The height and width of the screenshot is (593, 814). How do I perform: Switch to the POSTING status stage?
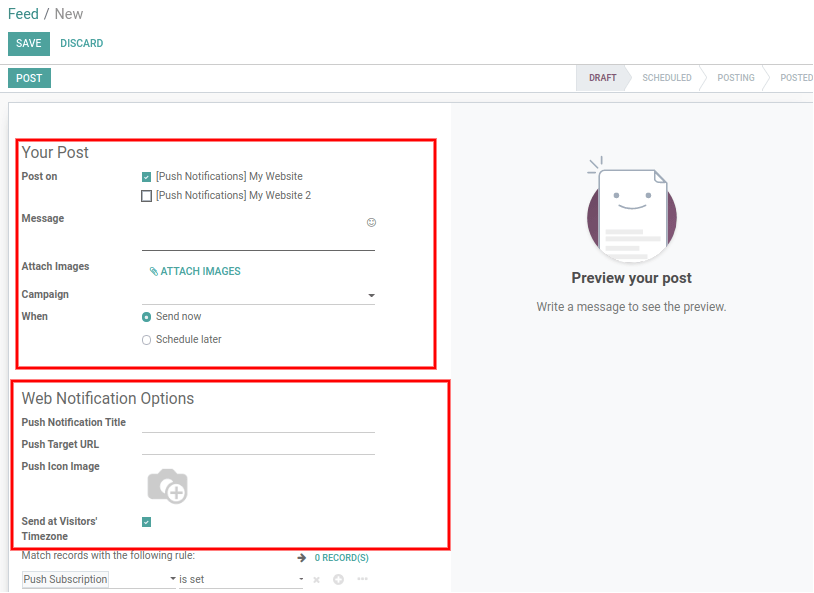(x=736, y=78)
